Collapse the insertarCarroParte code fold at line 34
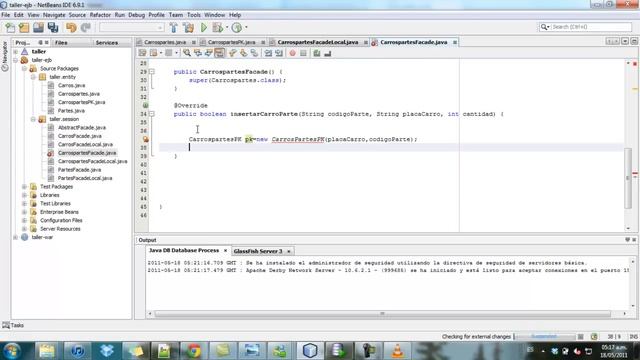This screenshot has width=640, height=360. coord(152,114)
